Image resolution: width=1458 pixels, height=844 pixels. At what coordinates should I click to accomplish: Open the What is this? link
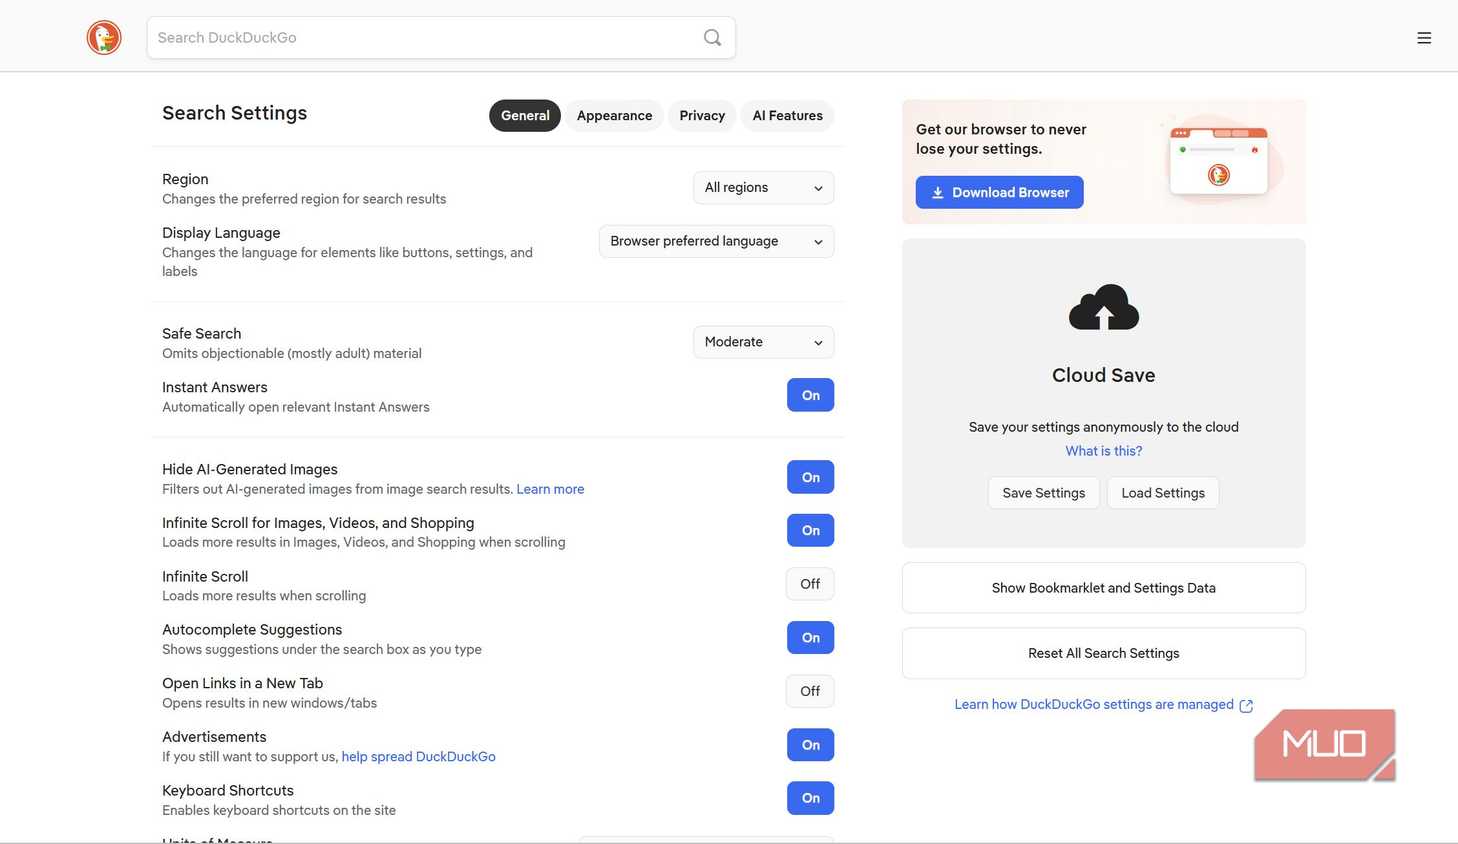1104,451
